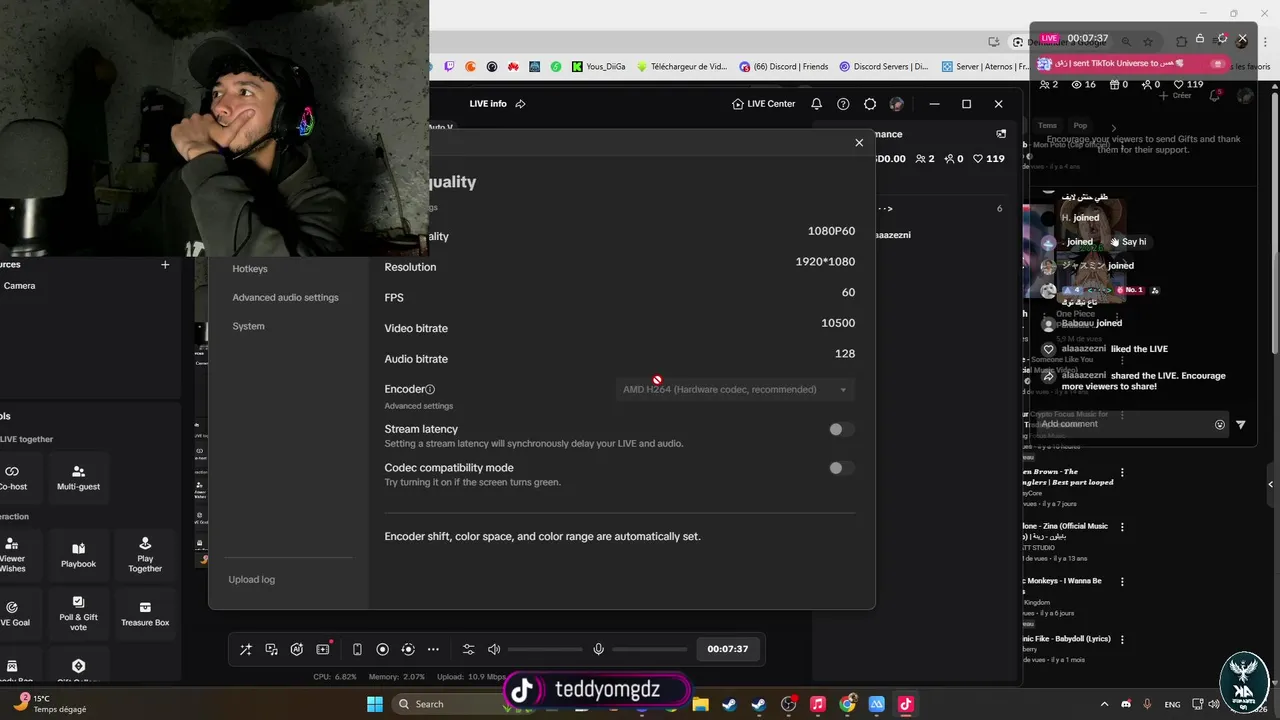1280x720 pixels.
Task: Open the Treasure Box tool
Action: (x=145, y=613)
